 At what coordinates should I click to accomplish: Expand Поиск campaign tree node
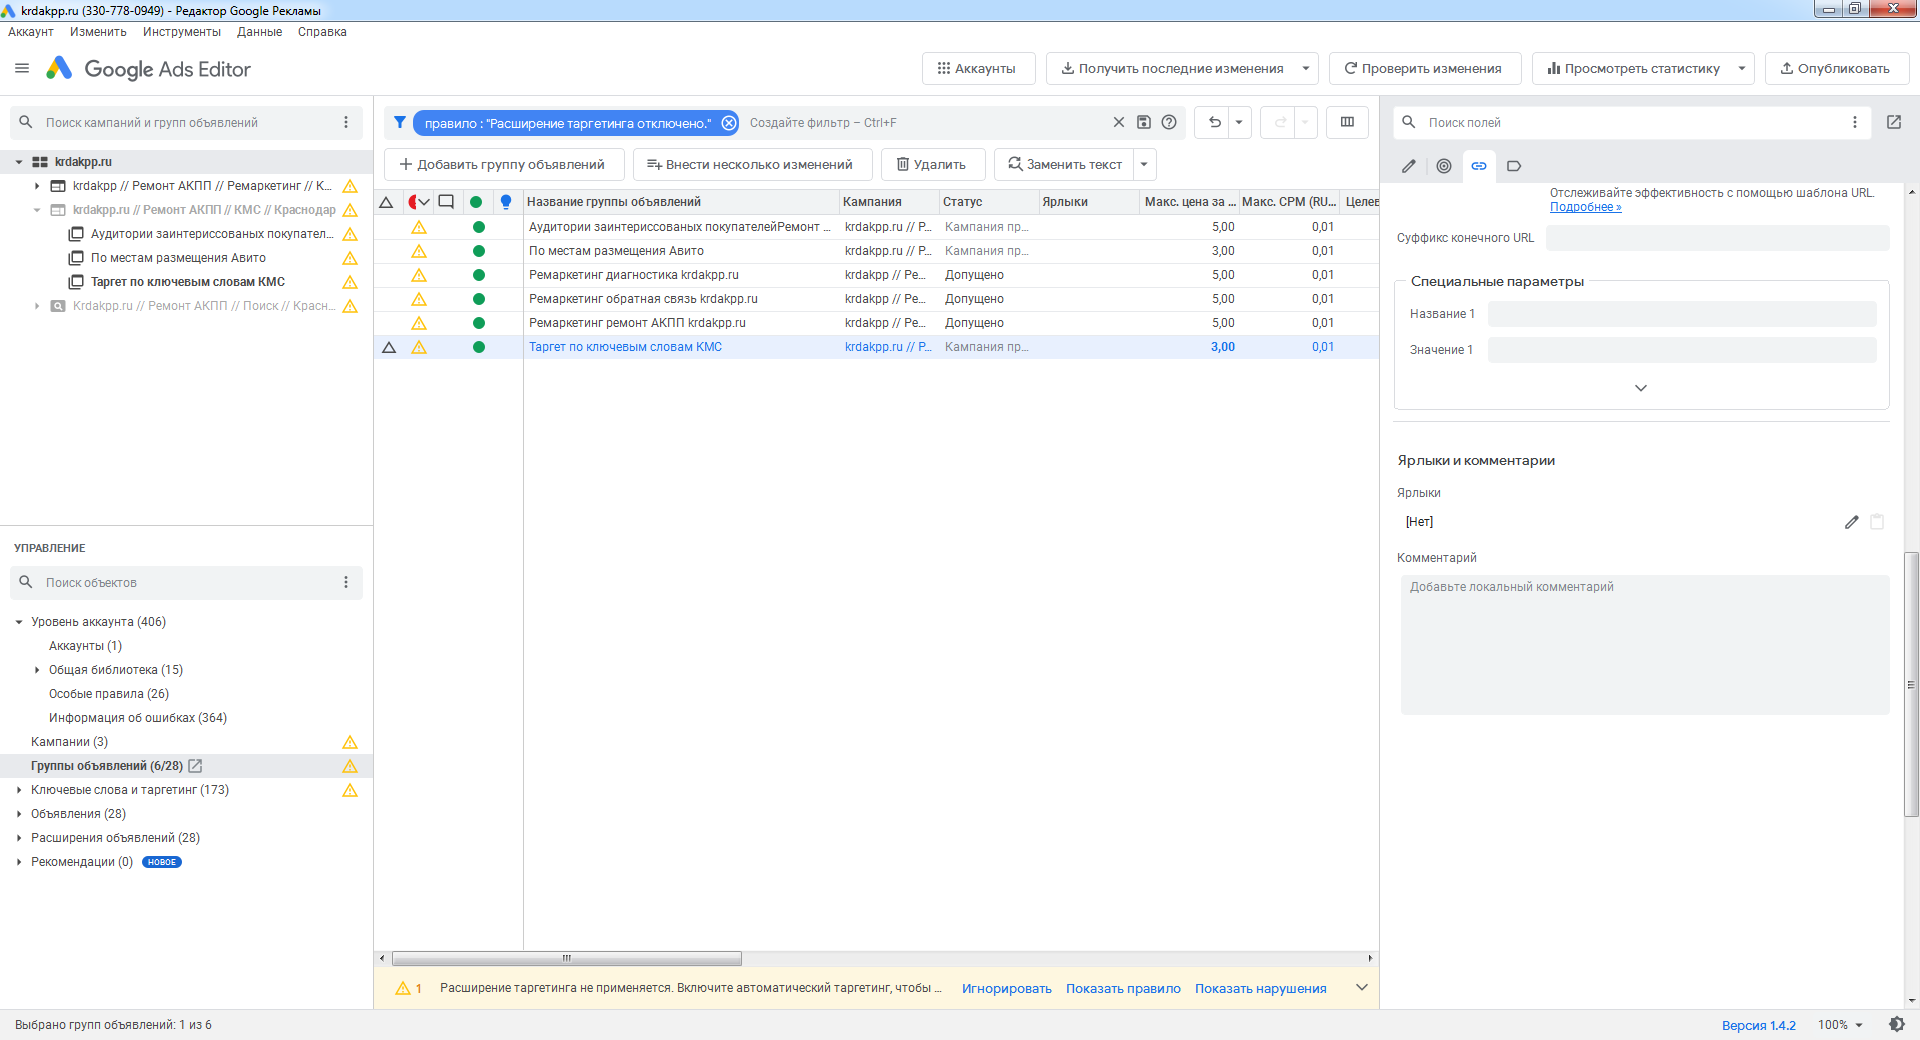click(37, 306)
